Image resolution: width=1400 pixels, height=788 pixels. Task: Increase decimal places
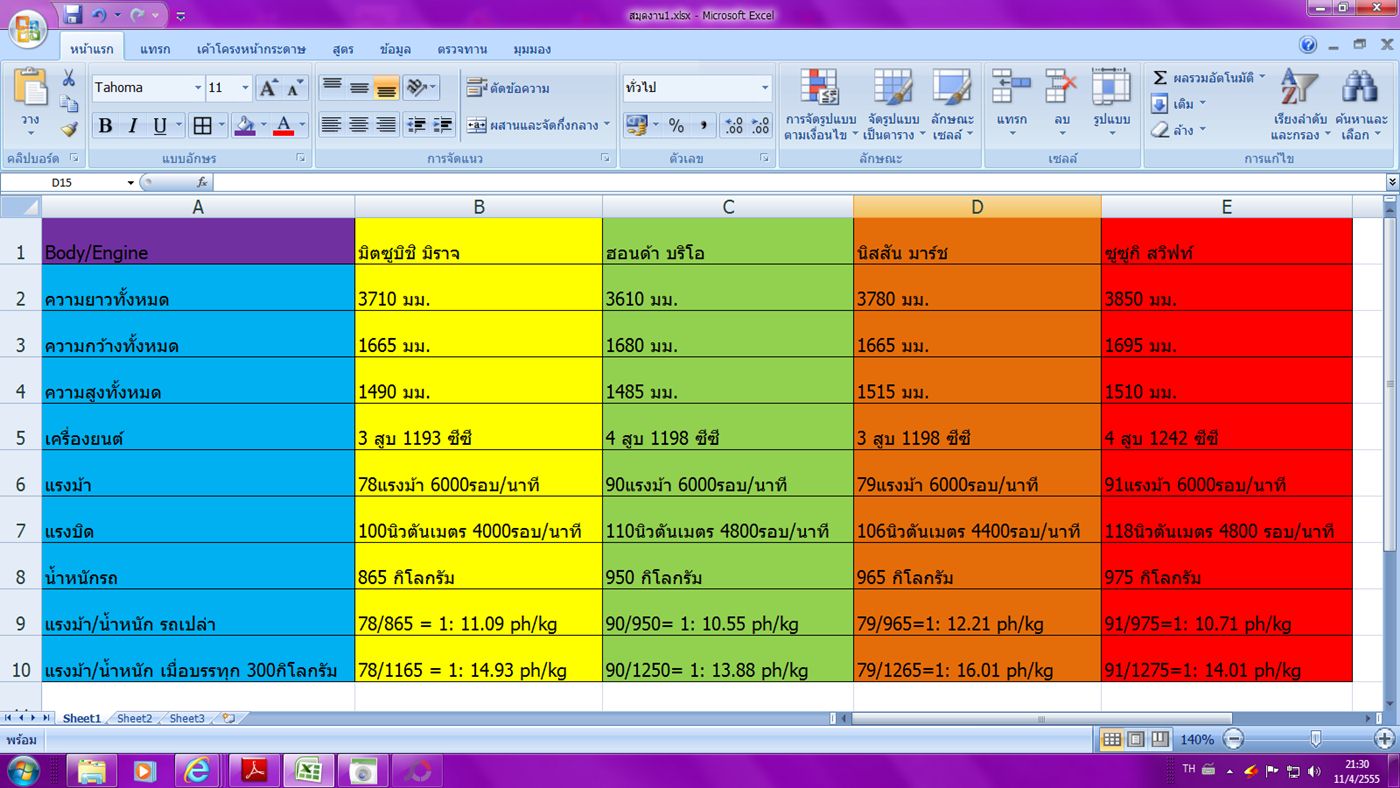[733, 126]
